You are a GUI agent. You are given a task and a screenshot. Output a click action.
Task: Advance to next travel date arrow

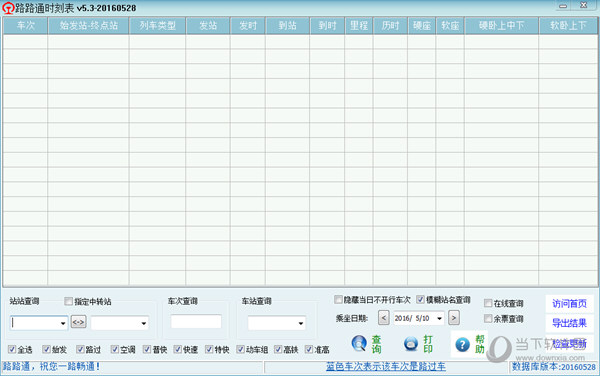454,318
